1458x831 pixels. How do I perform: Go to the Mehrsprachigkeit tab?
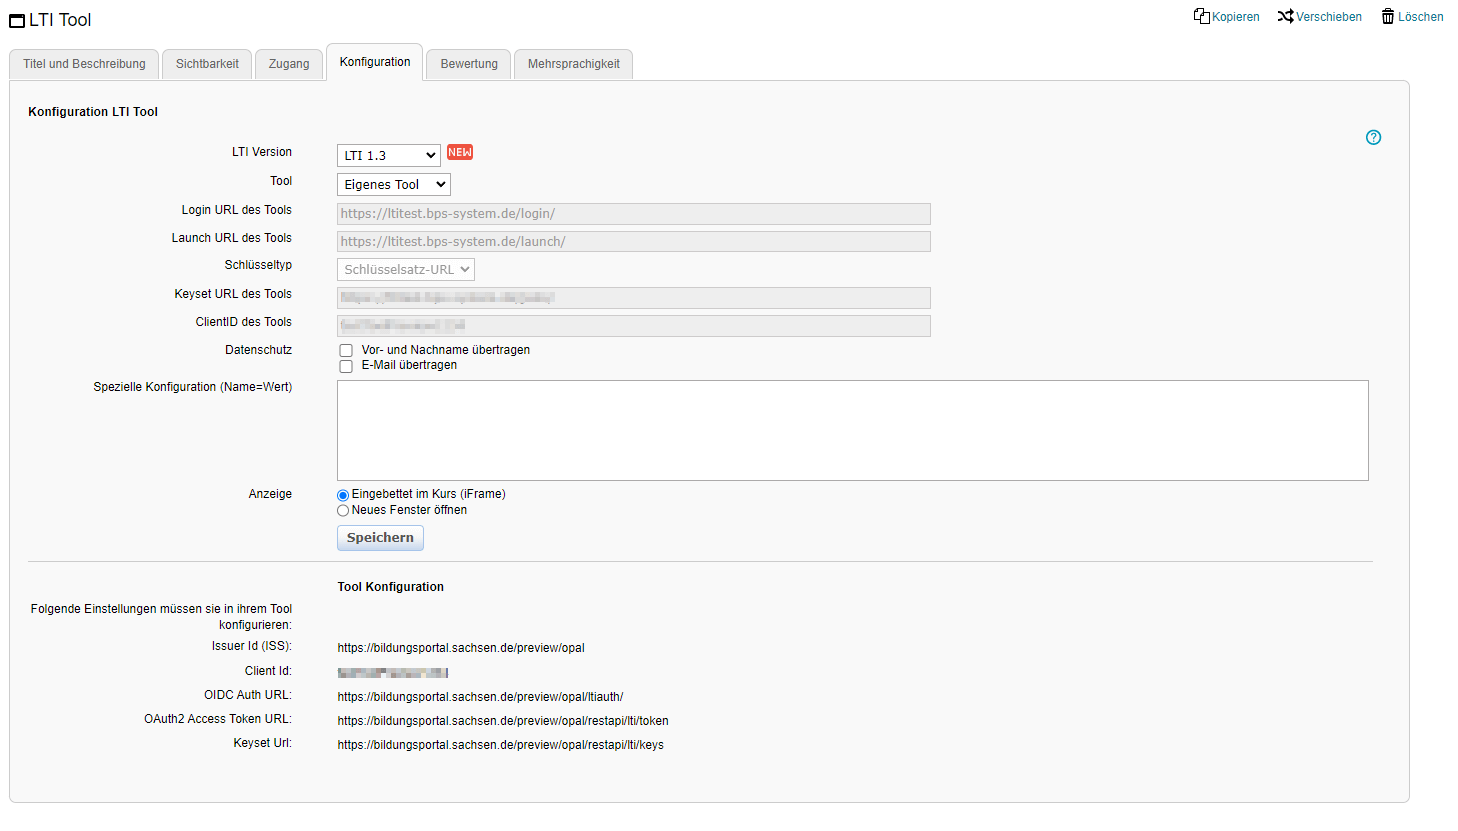(x=573, y=64)
